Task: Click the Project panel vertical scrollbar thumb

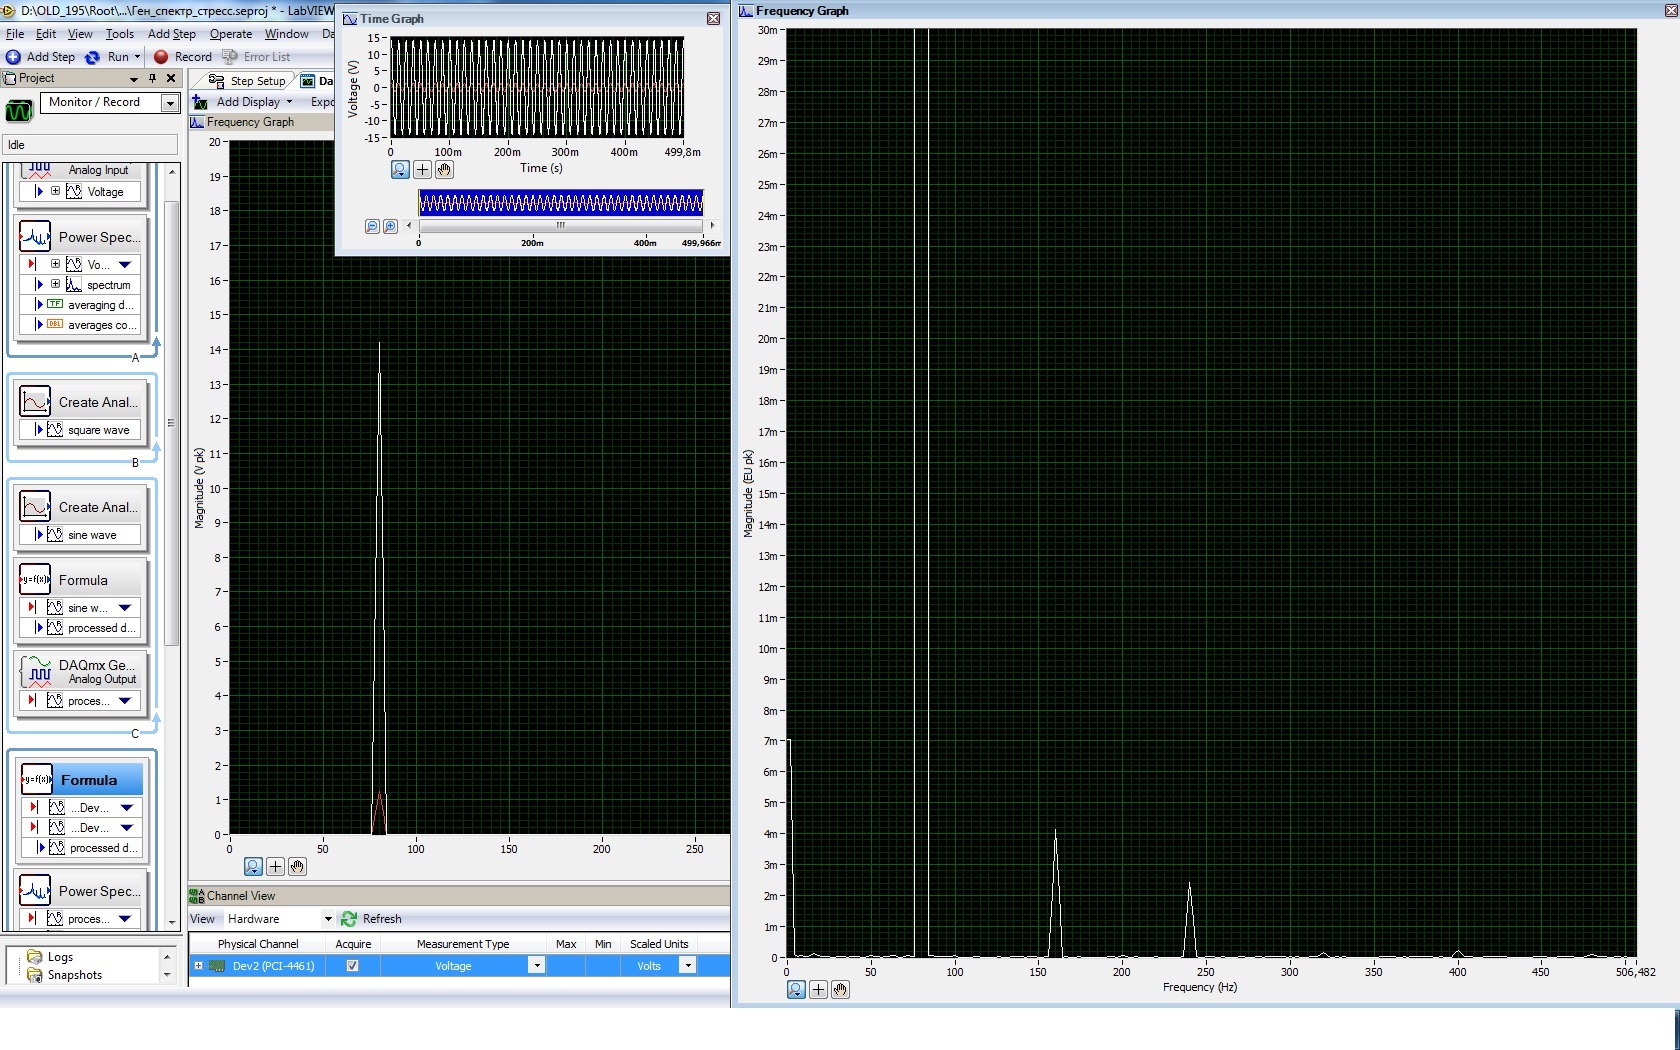Action: [171, 423]
